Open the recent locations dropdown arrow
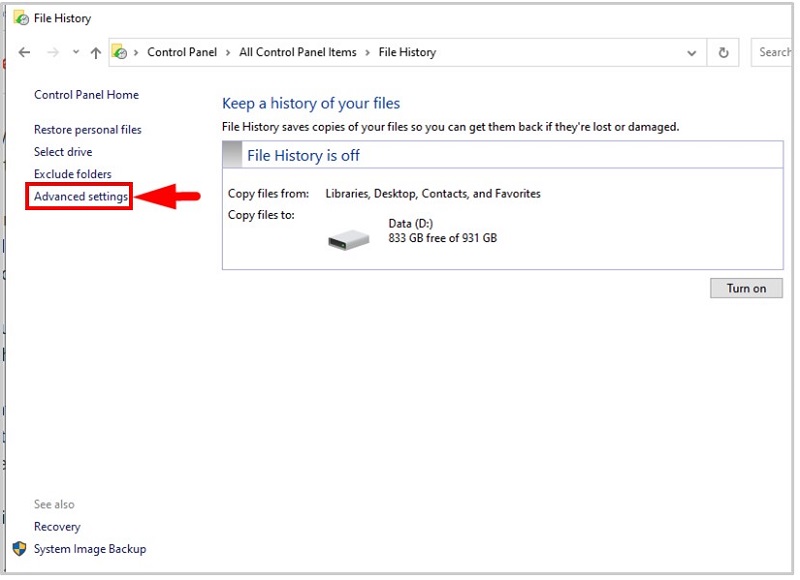This screenshot has height=580, width=800. (75, 53)
